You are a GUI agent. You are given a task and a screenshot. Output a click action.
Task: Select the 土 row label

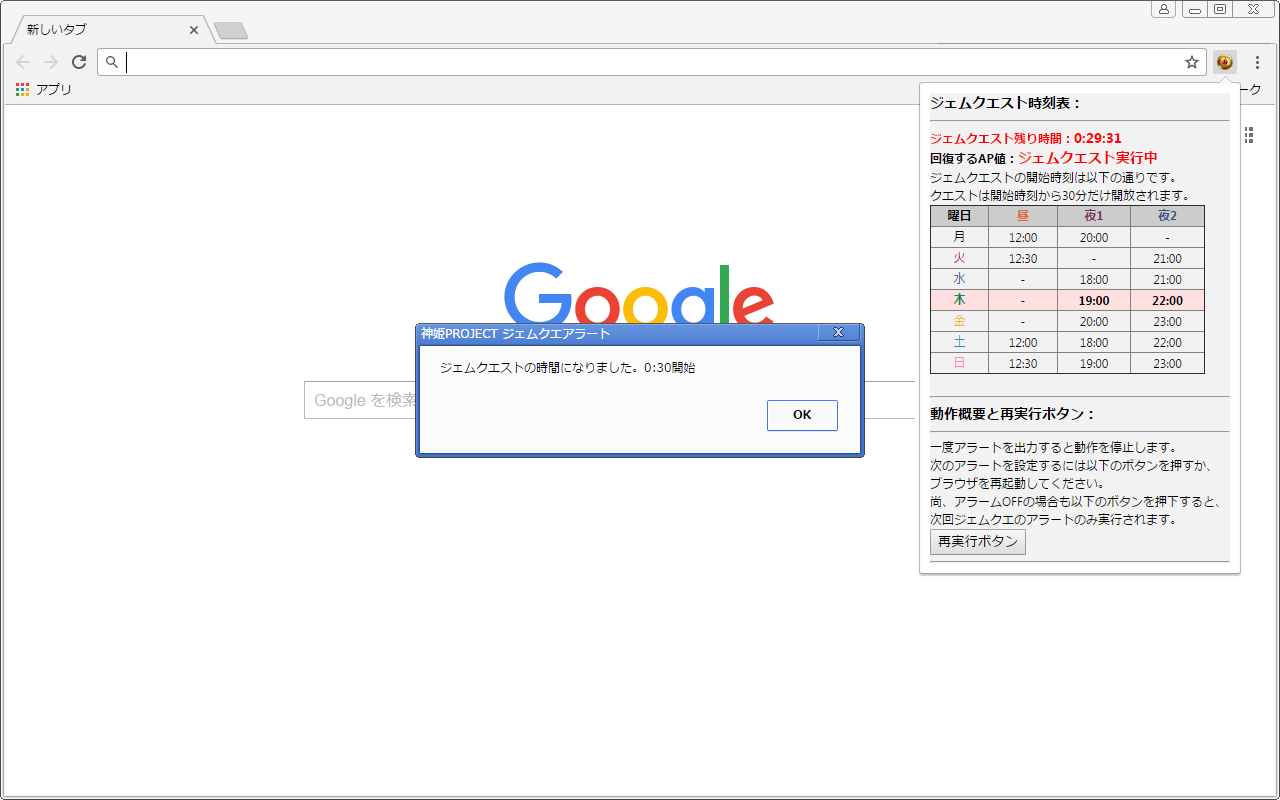959,342
